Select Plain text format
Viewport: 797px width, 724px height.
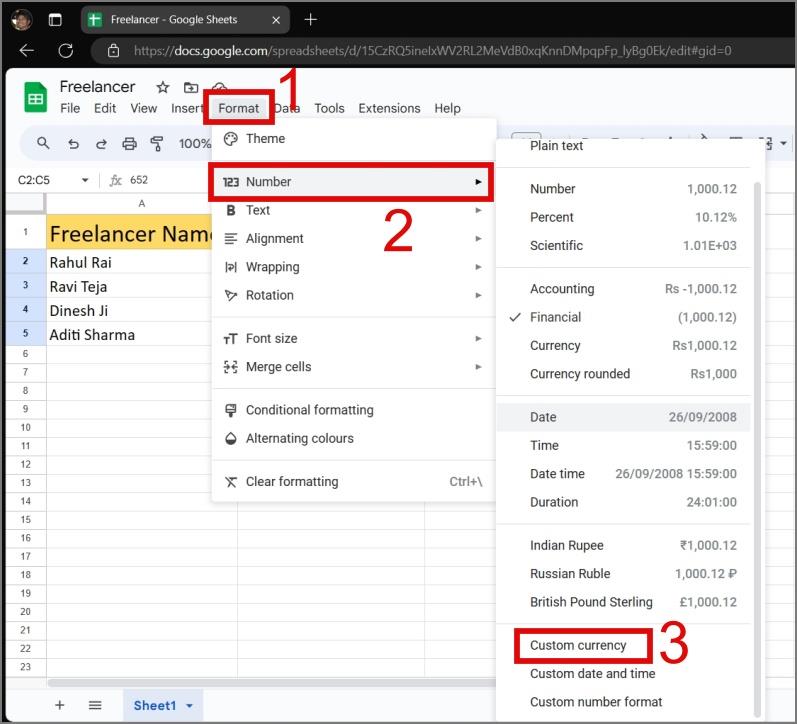tap(623, 146)
